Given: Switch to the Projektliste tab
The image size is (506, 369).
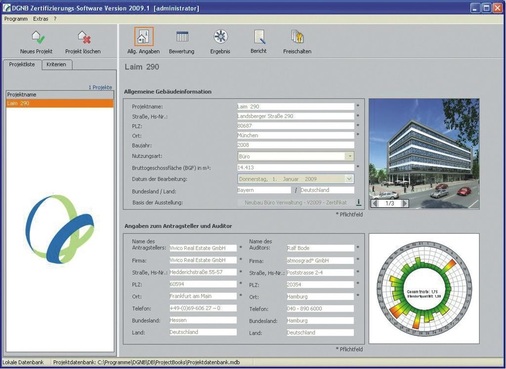Looking at the screenshot, I should click(22, 64).
